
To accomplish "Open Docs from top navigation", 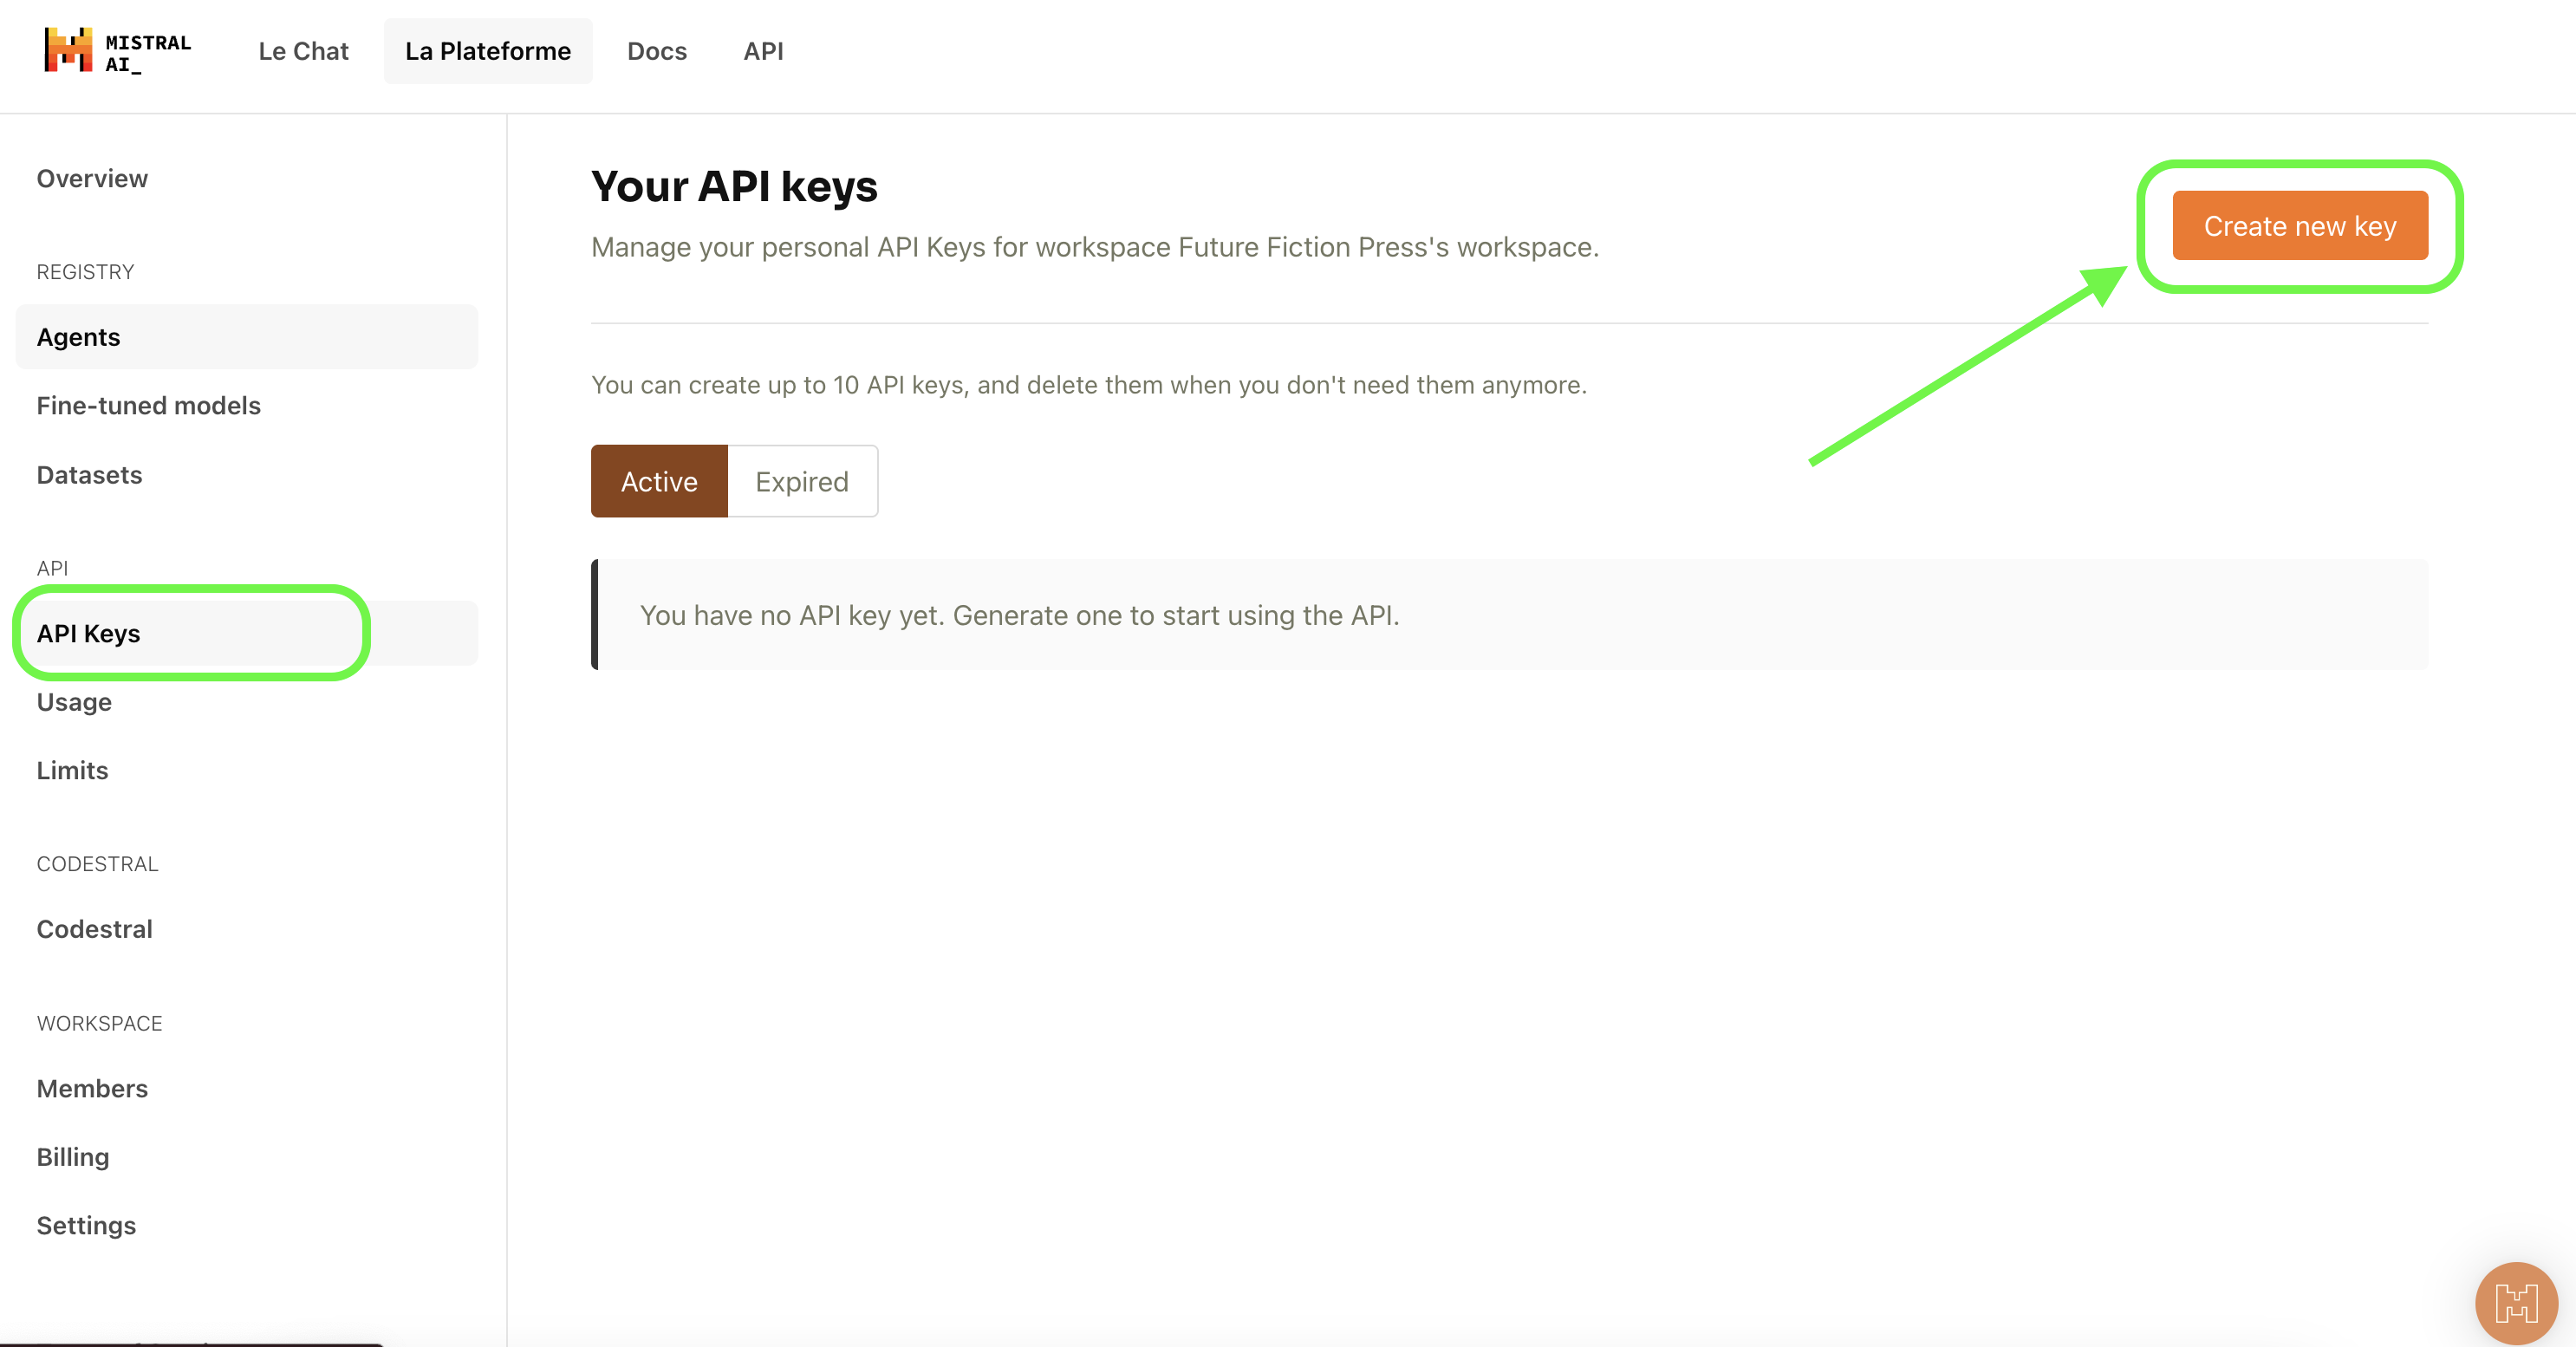I will pos(657,51).
